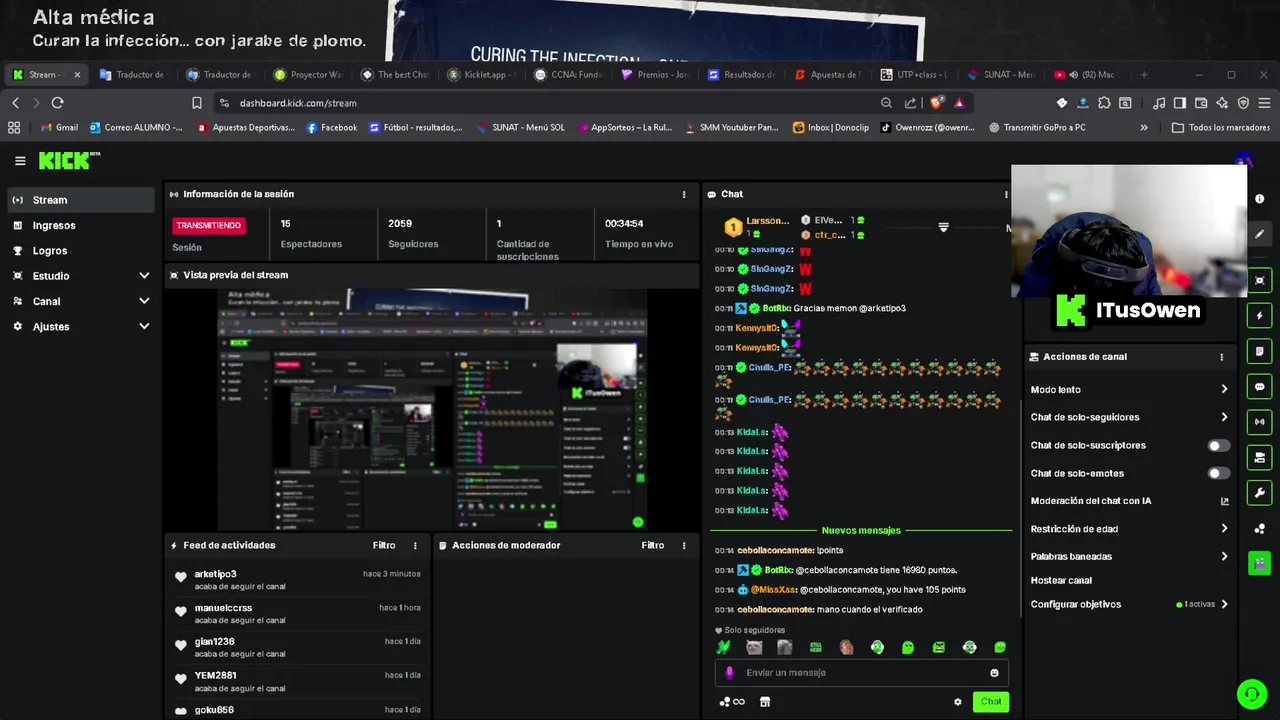Focus the Enviar un mensaje field
The height and width of the screenshot is (720, 1280).
coord(860,673)
